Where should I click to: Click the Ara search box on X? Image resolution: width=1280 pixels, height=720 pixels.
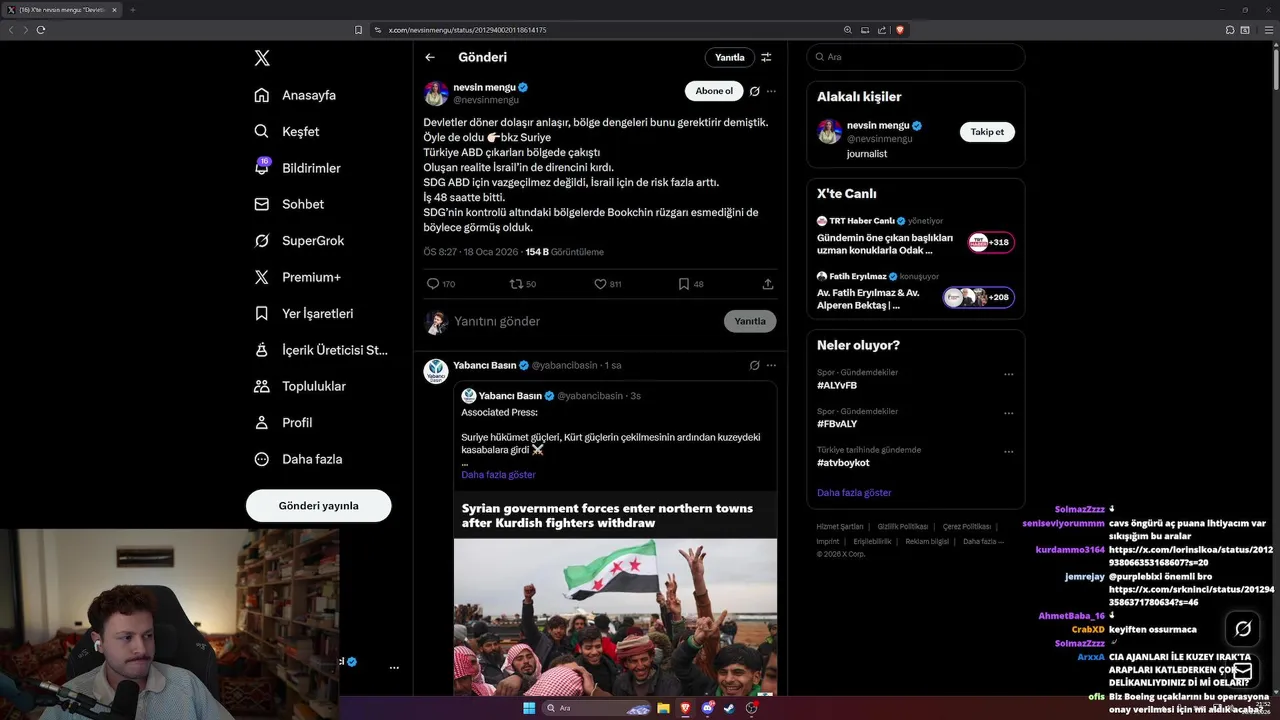(915, 57)
